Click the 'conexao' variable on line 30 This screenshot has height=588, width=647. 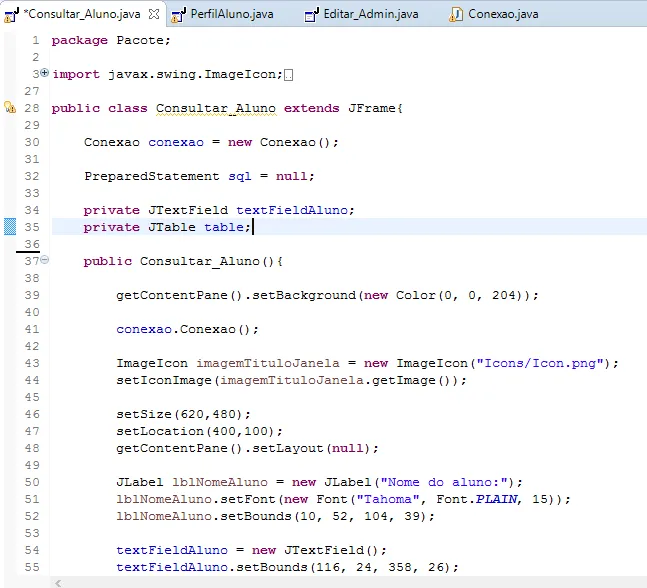(x=176, y=142)
